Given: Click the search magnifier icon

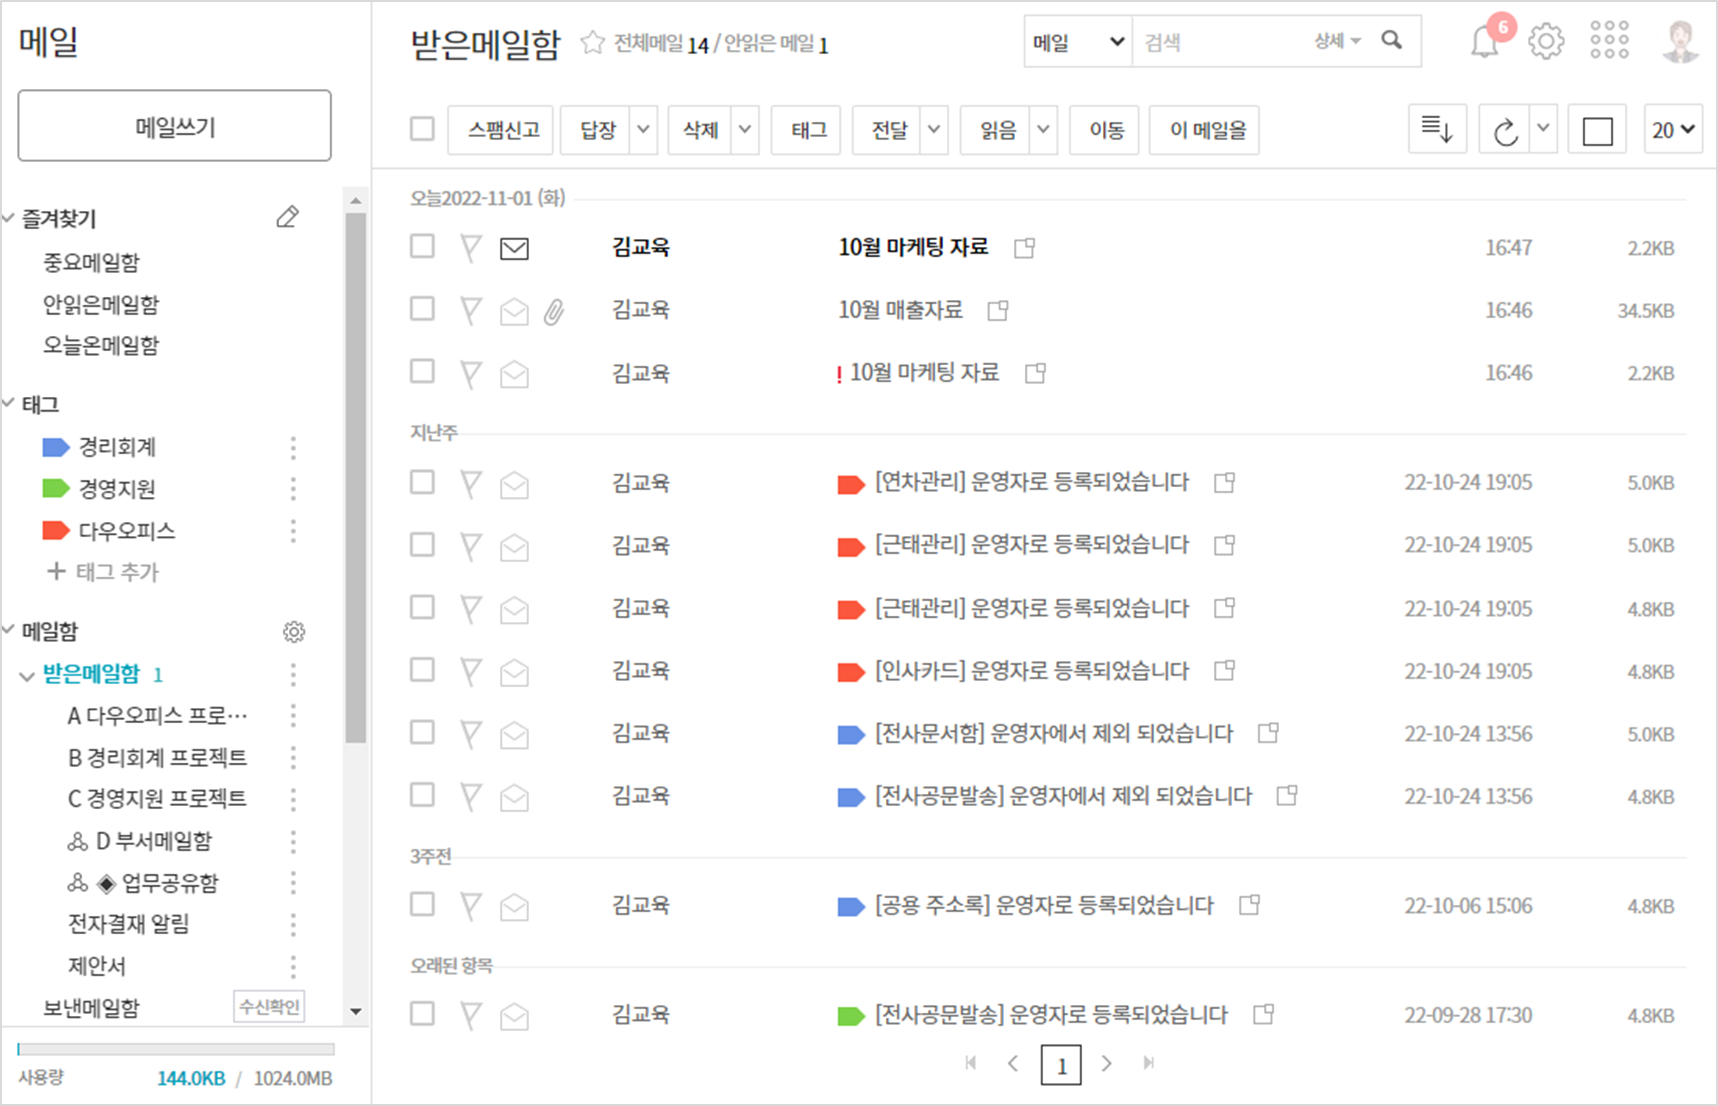Looking at the screenshot, I should pos(1392,40).
